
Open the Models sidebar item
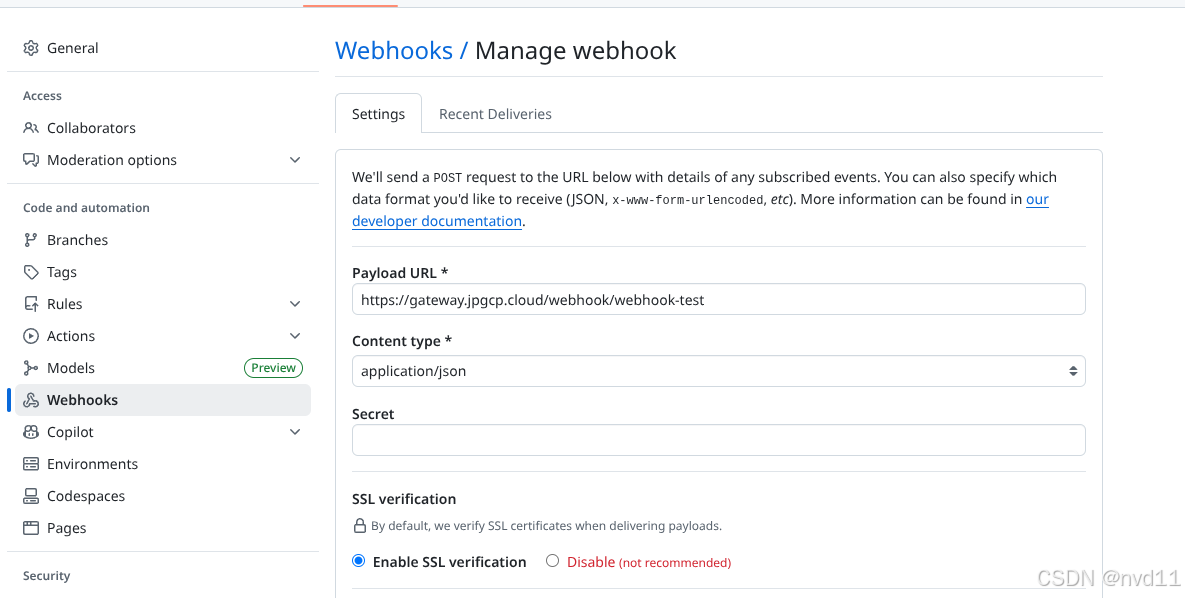point(162,368)
